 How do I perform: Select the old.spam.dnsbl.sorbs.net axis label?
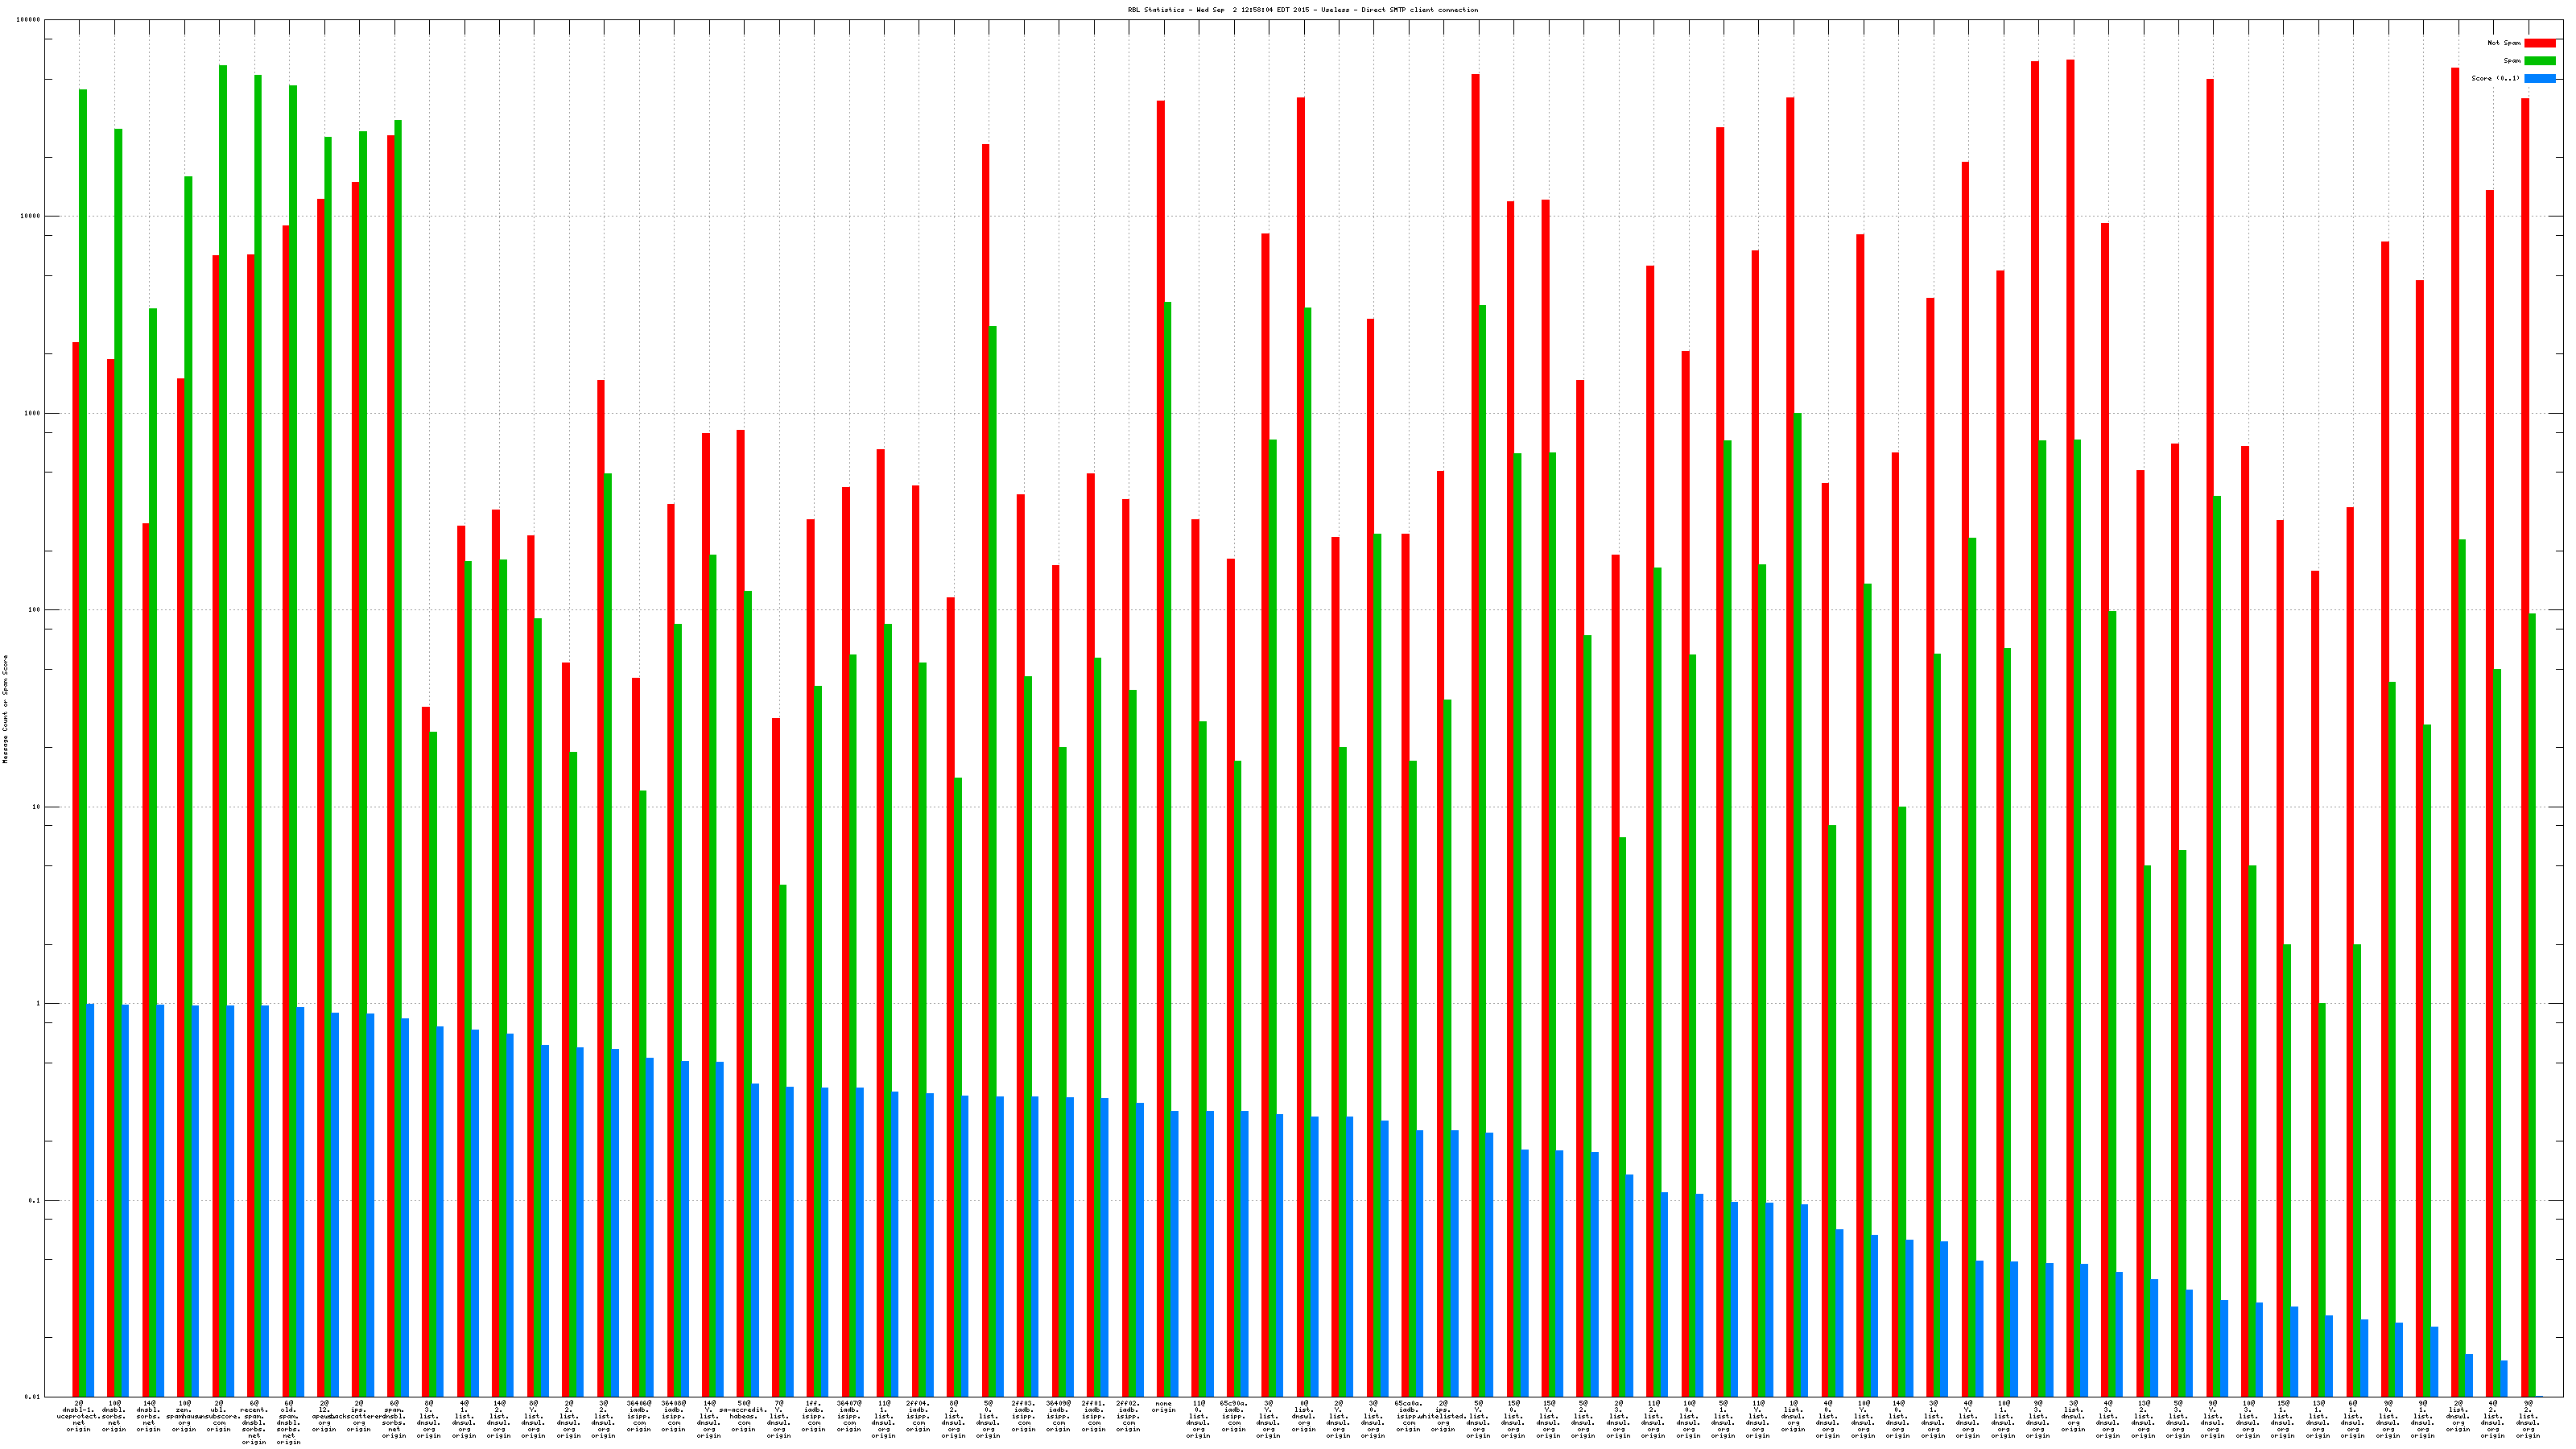pyautogui.click(x=289, y=1423)
